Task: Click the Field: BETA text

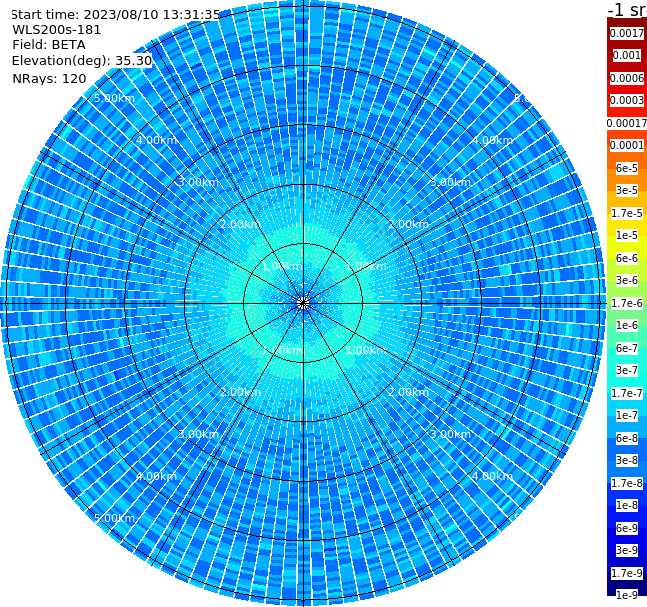Action: (49, 45)
